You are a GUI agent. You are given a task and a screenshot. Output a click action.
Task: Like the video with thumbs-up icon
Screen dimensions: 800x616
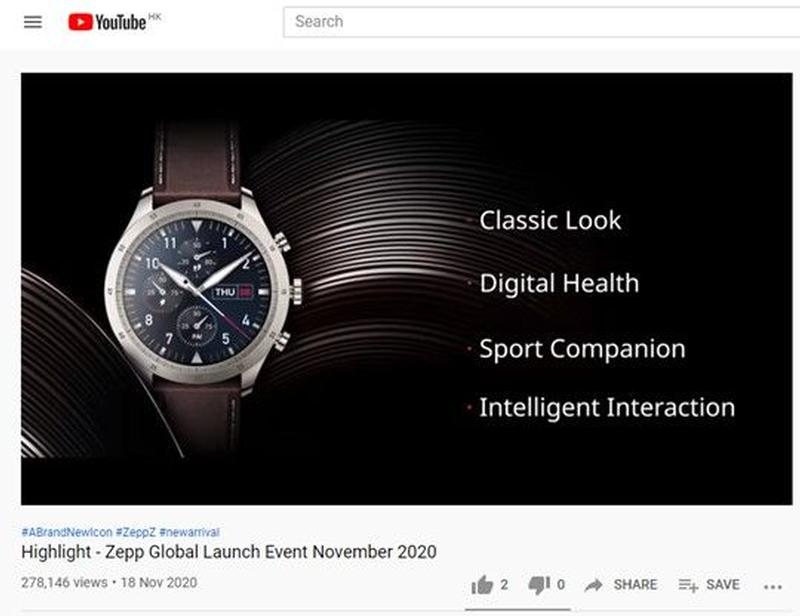pos(482,585)
